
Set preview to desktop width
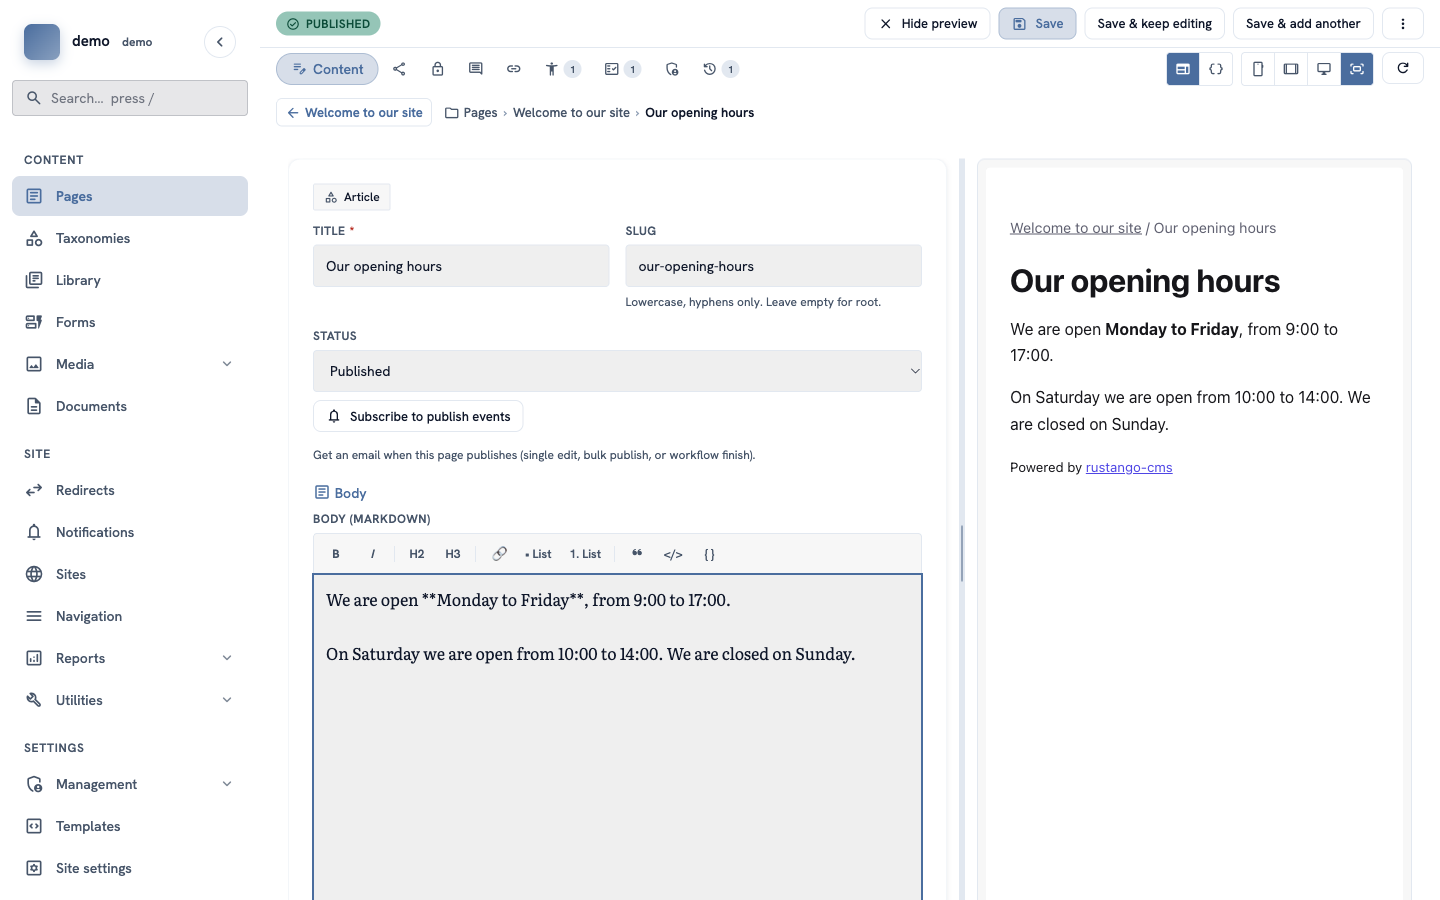(x=1324, y=69)
